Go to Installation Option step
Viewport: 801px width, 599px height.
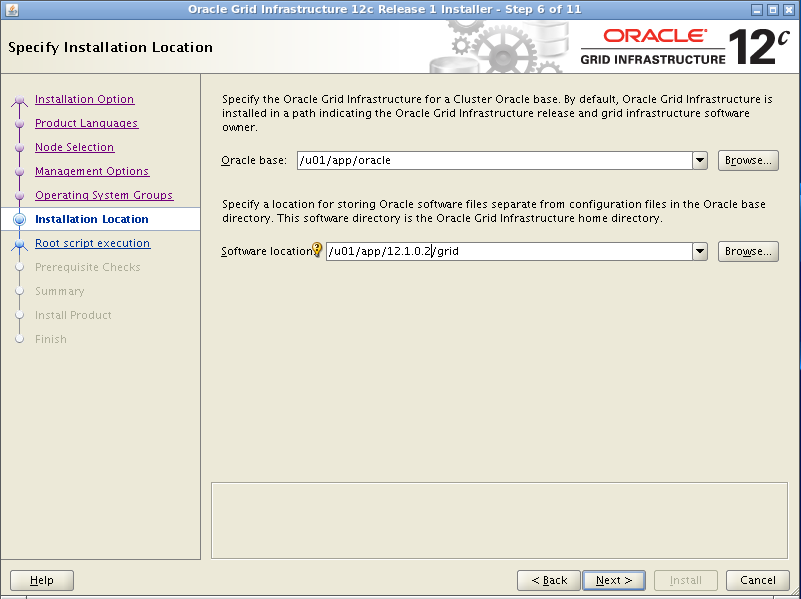pos(84,100)
